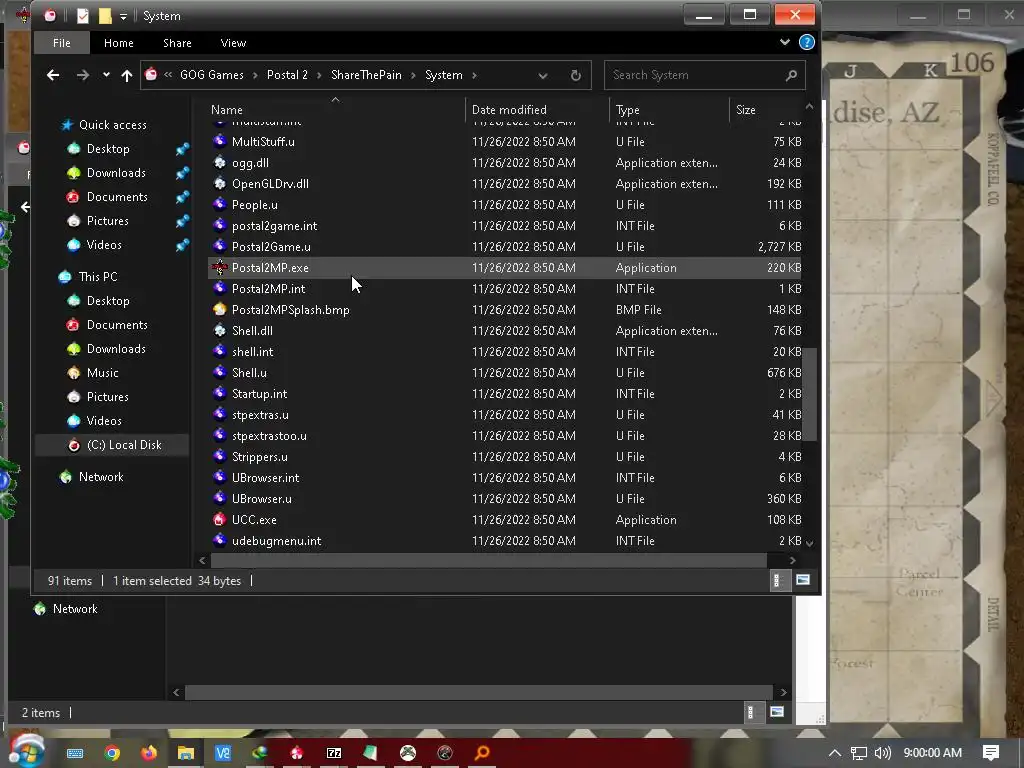1024x768 pixels.
Task: Go back with the Back arrow
Action: click(x=53, y=75)
